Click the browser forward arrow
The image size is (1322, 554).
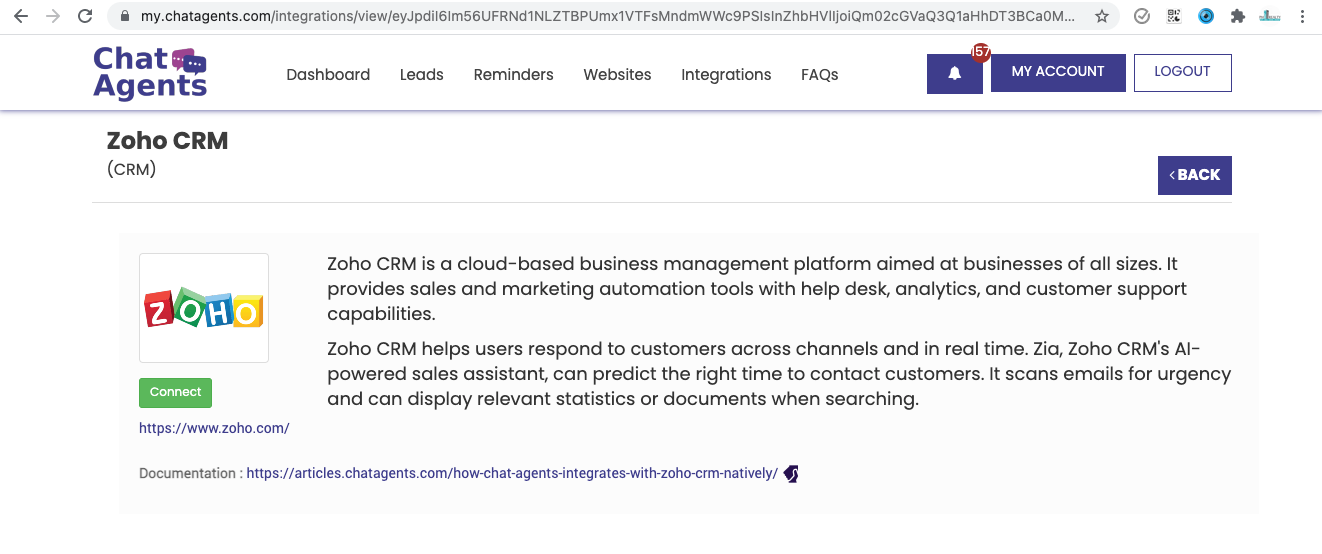(x=53, y=16)
